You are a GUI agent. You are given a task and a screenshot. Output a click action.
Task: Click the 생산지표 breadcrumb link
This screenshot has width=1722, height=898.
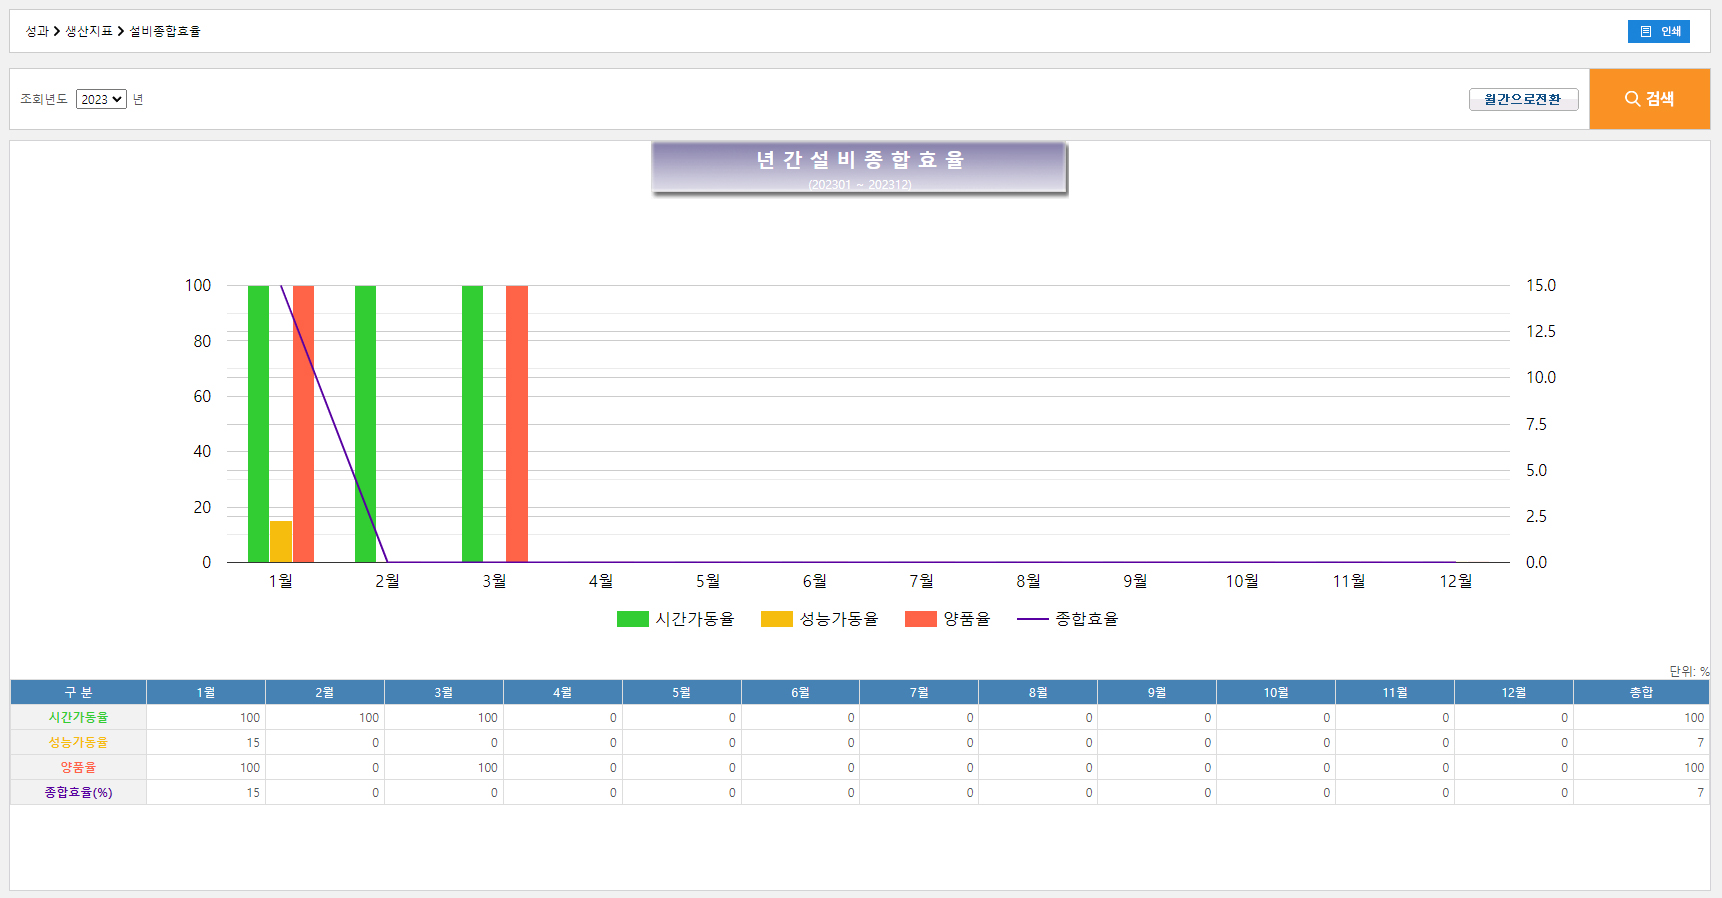[x=89, y=31]
